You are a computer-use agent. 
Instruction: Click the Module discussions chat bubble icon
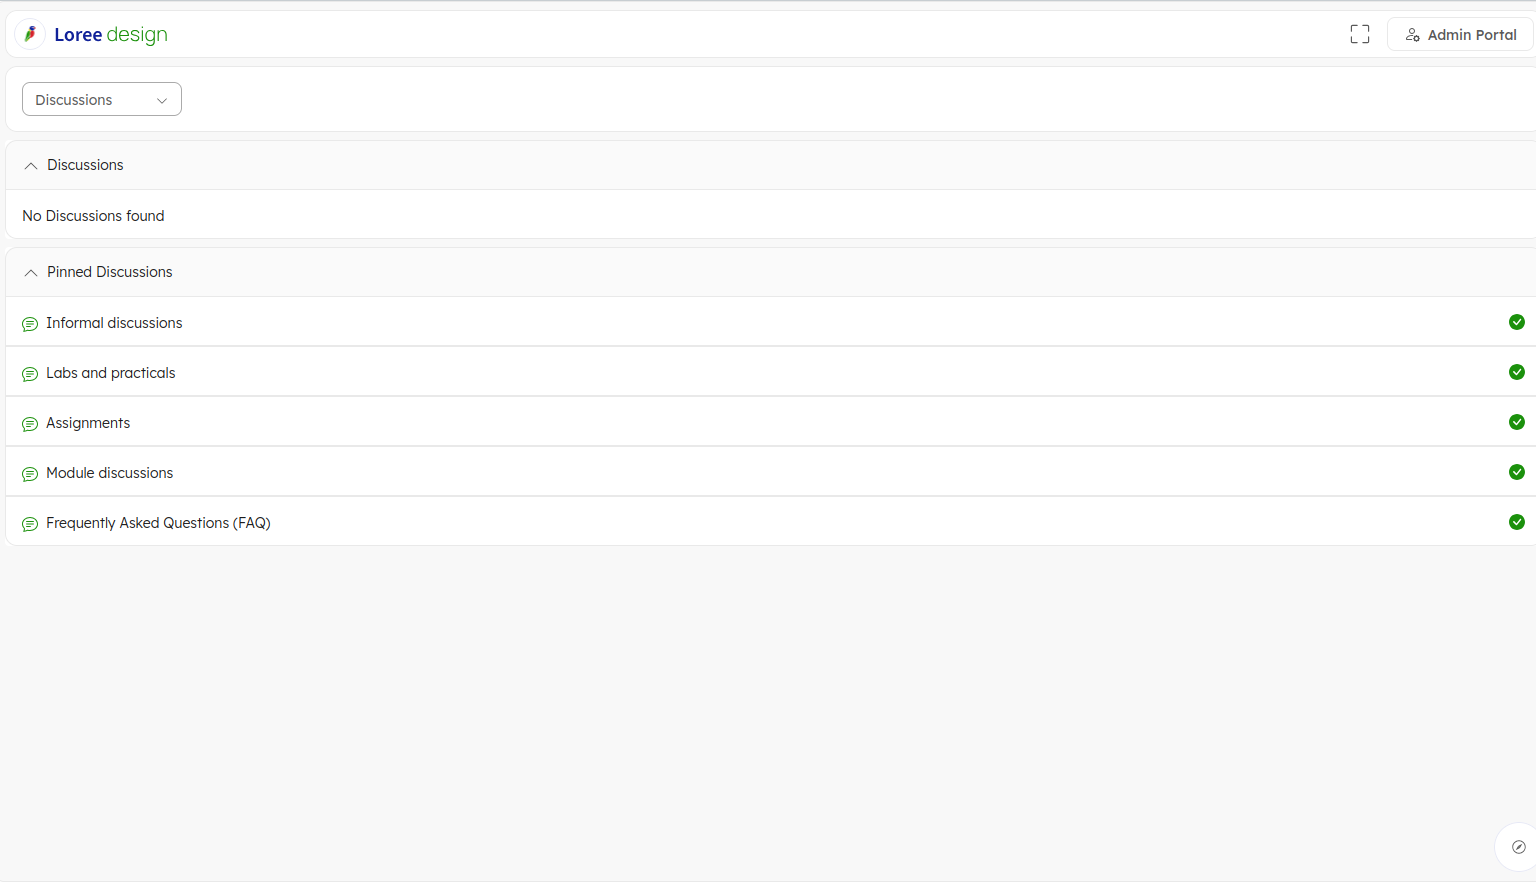pyautogui.click(x=30, y=474)
